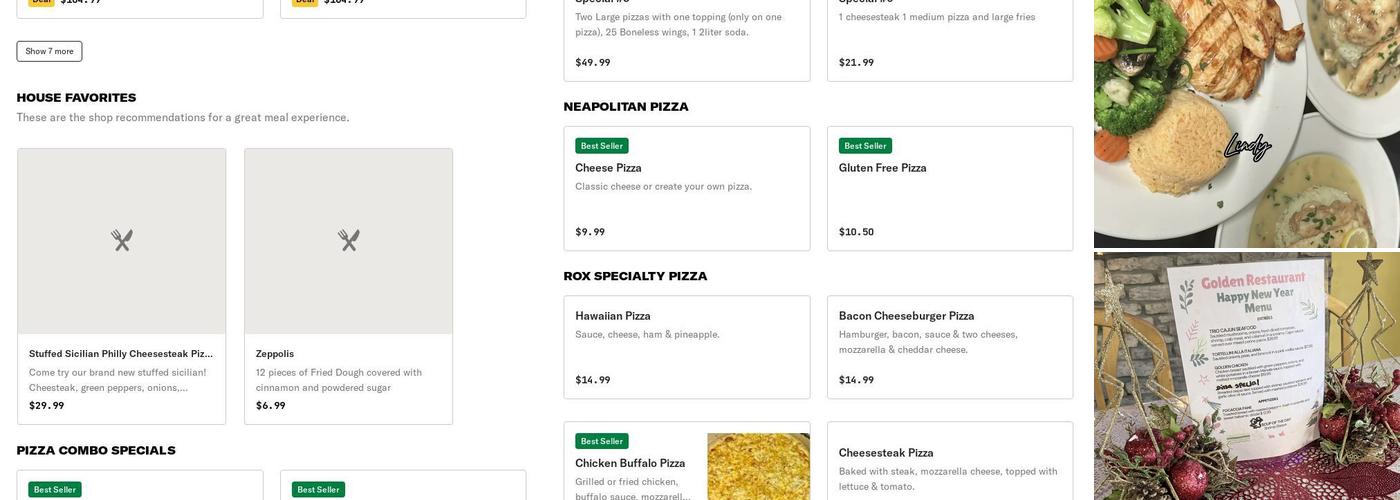Select the Gluten Free Pizza card
1400x500 pixels.
[x=949, y=198]
